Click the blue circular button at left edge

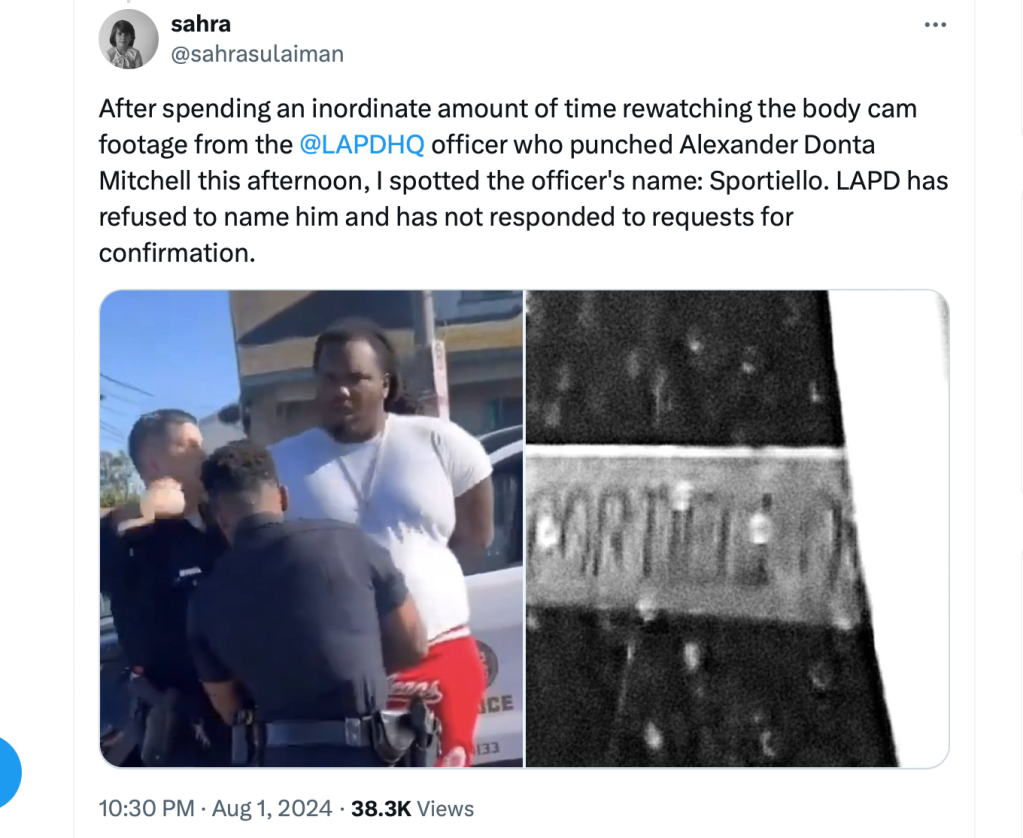(x=7, y=772)
